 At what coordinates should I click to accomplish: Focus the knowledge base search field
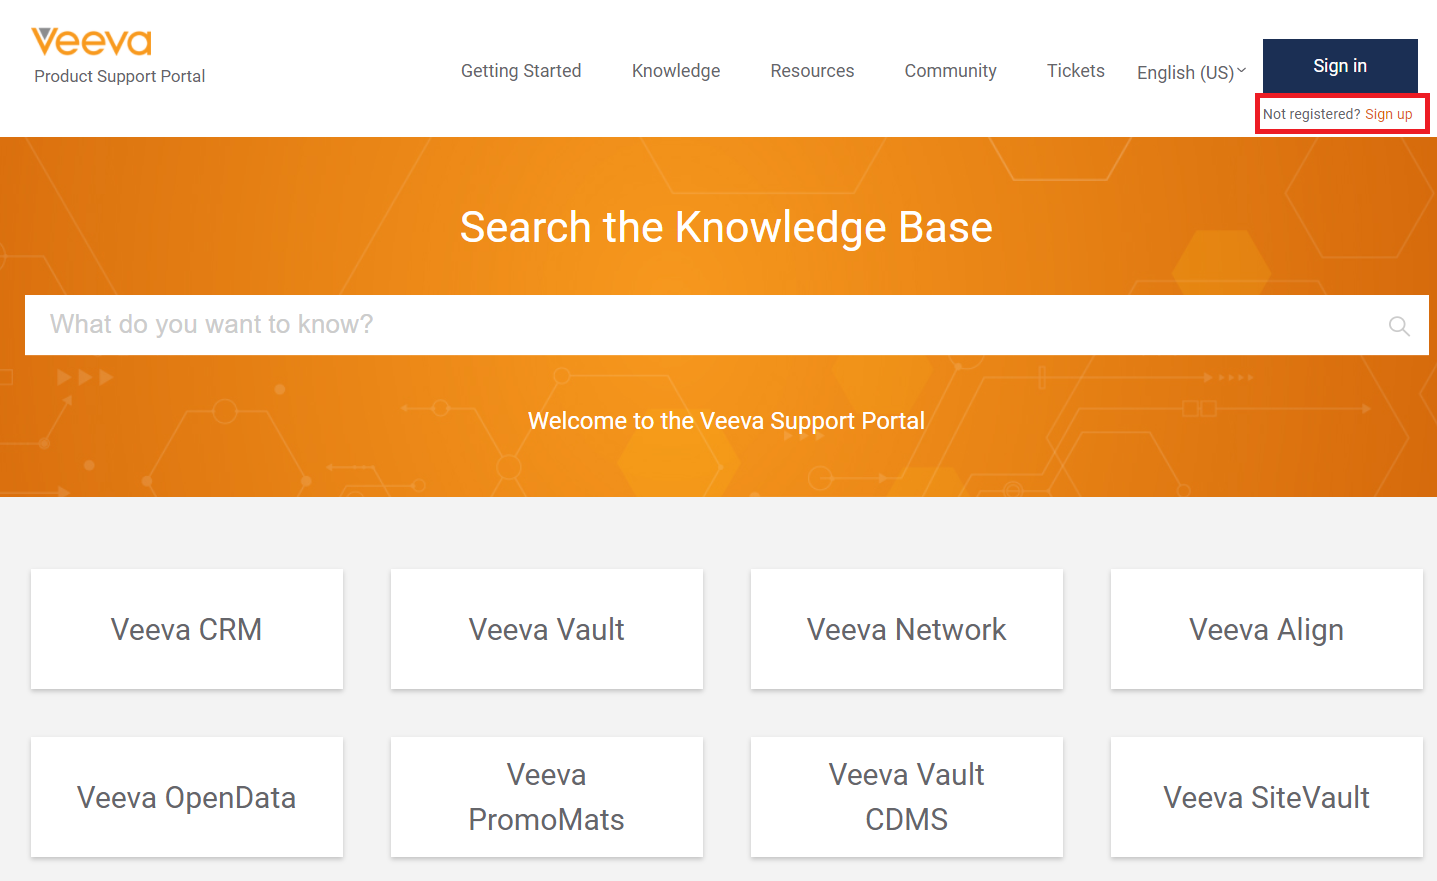pyautogui.click(x=700, y=325)
